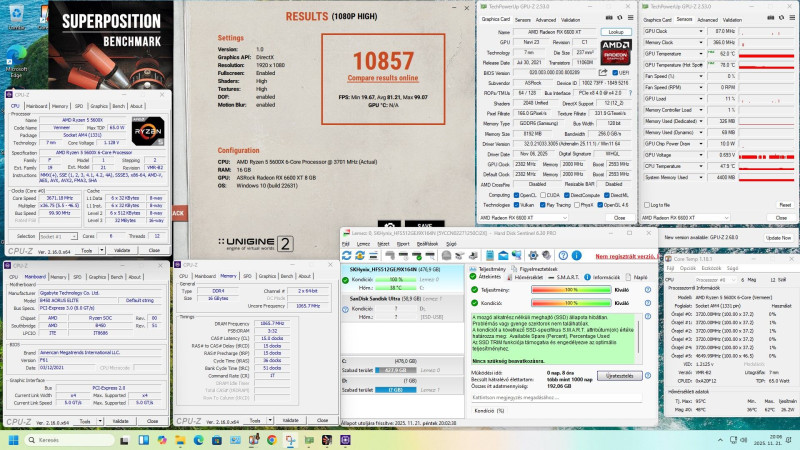Click the Teljesítmény 100% performance bar
Image resolution: width=800 pixels, height=450 pixels.
[571, 290]
